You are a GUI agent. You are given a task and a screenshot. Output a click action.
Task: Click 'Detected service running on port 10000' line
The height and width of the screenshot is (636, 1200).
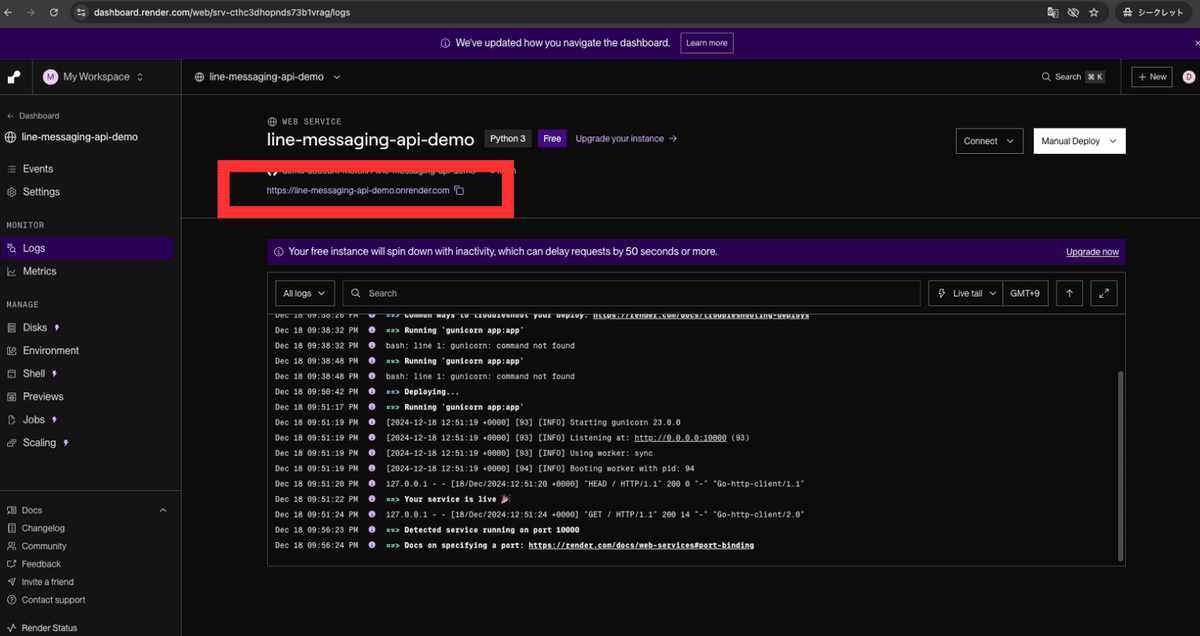coord(482,530)
